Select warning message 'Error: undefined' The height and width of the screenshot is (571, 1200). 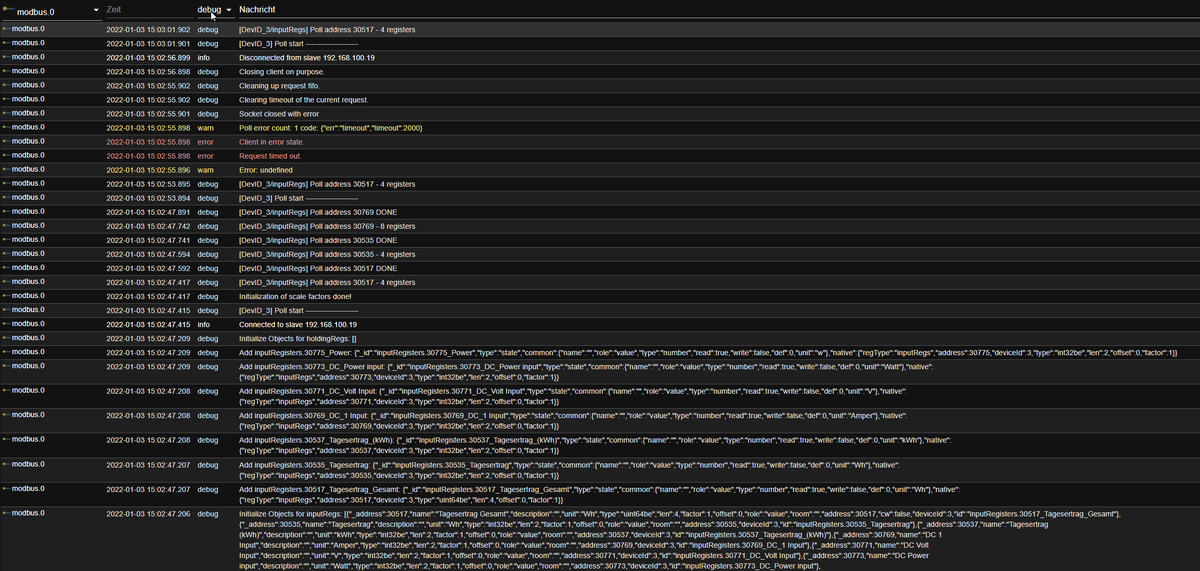266,170
